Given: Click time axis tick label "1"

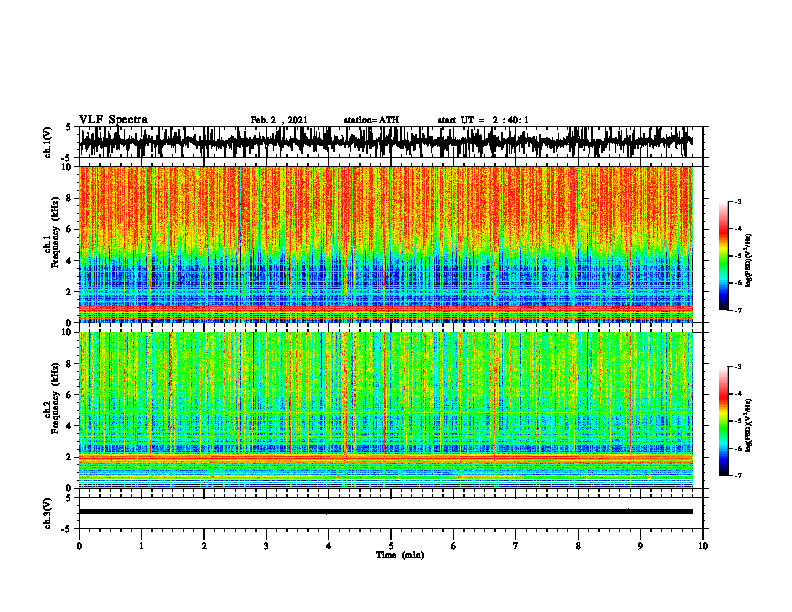Looking at the screenshot, I should click(141, 546).
